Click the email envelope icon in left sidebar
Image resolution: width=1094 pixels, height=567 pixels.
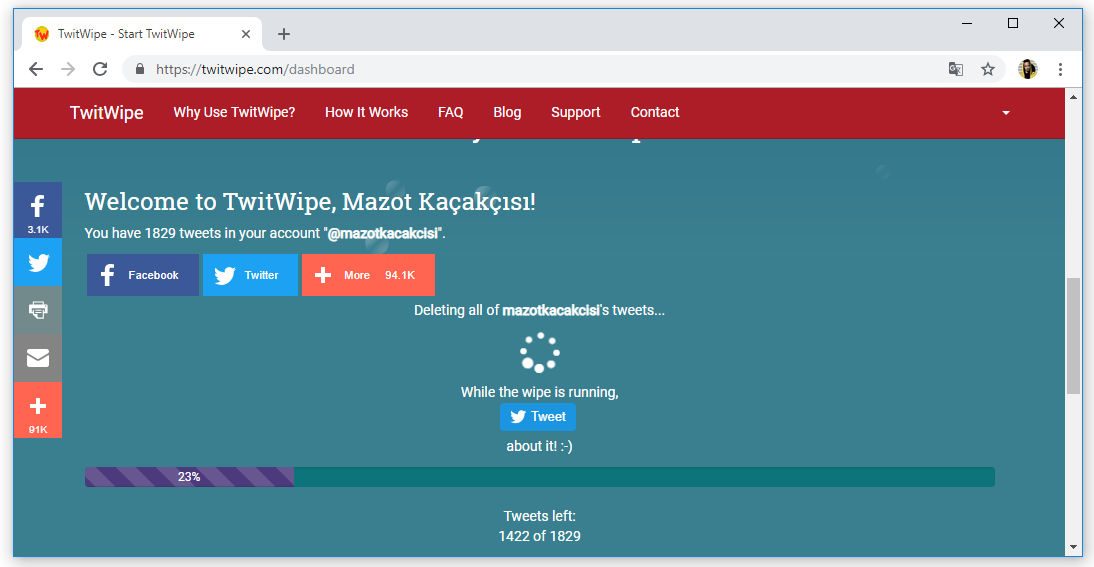tap(38, 358)
